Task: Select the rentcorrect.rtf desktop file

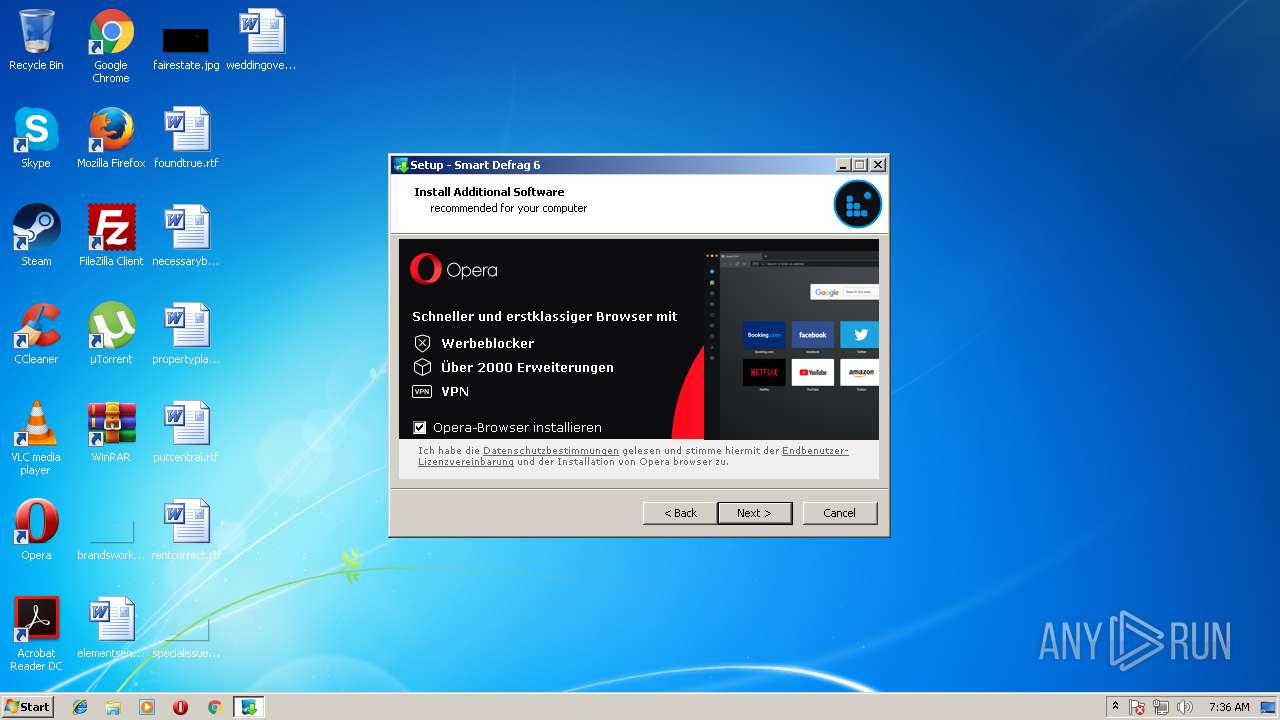Action: pyautogui.click(x=186, y=530)
